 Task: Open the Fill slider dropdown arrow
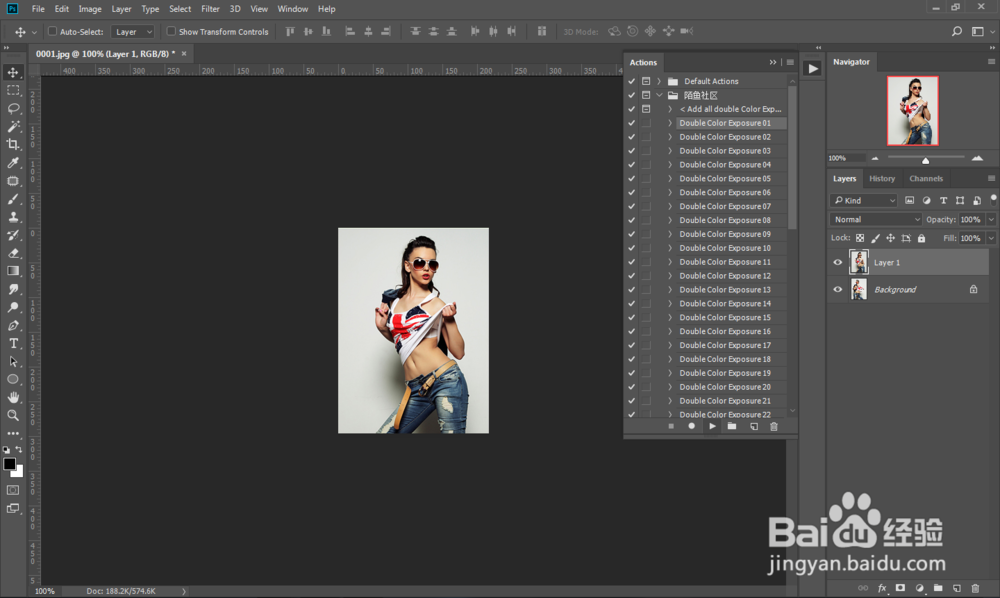point(991,238)
